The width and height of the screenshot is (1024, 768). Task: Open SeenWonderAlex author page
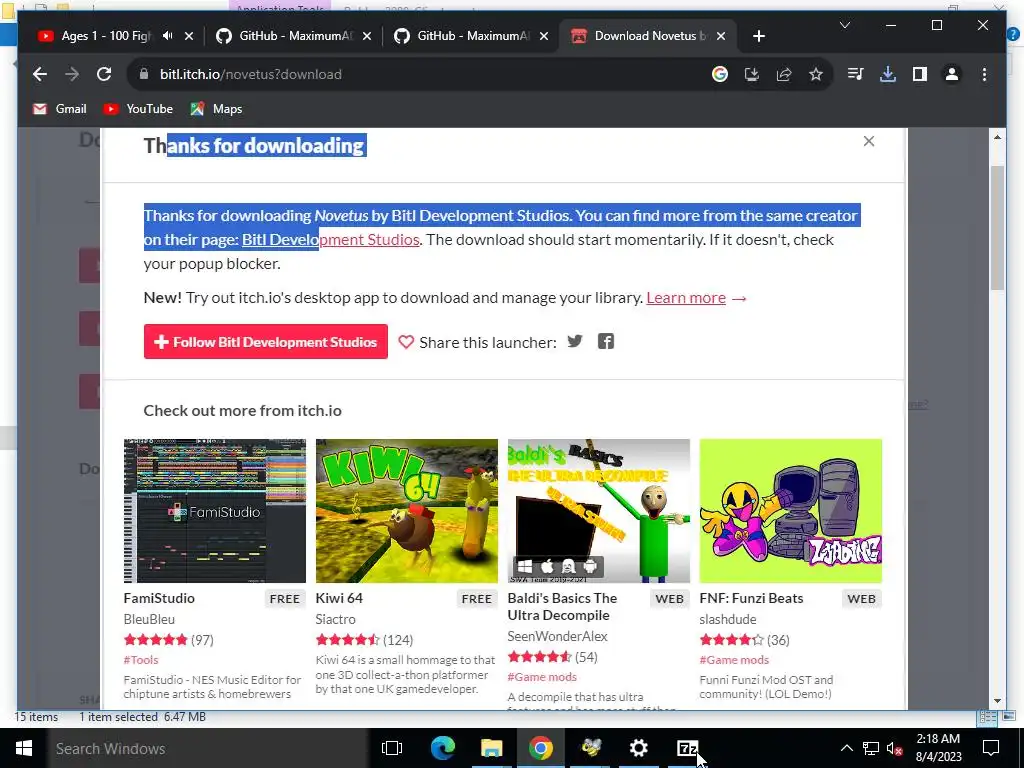coord(558,636)
